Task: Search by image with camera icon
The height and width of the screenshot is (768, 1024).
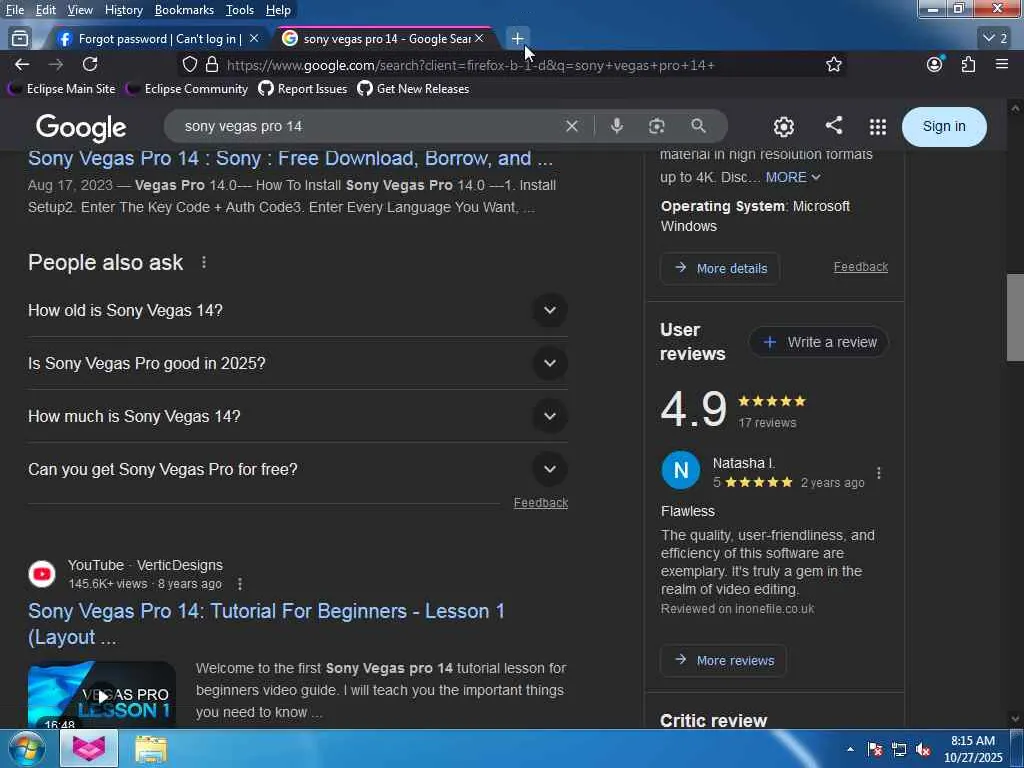Action: (656, 126)
